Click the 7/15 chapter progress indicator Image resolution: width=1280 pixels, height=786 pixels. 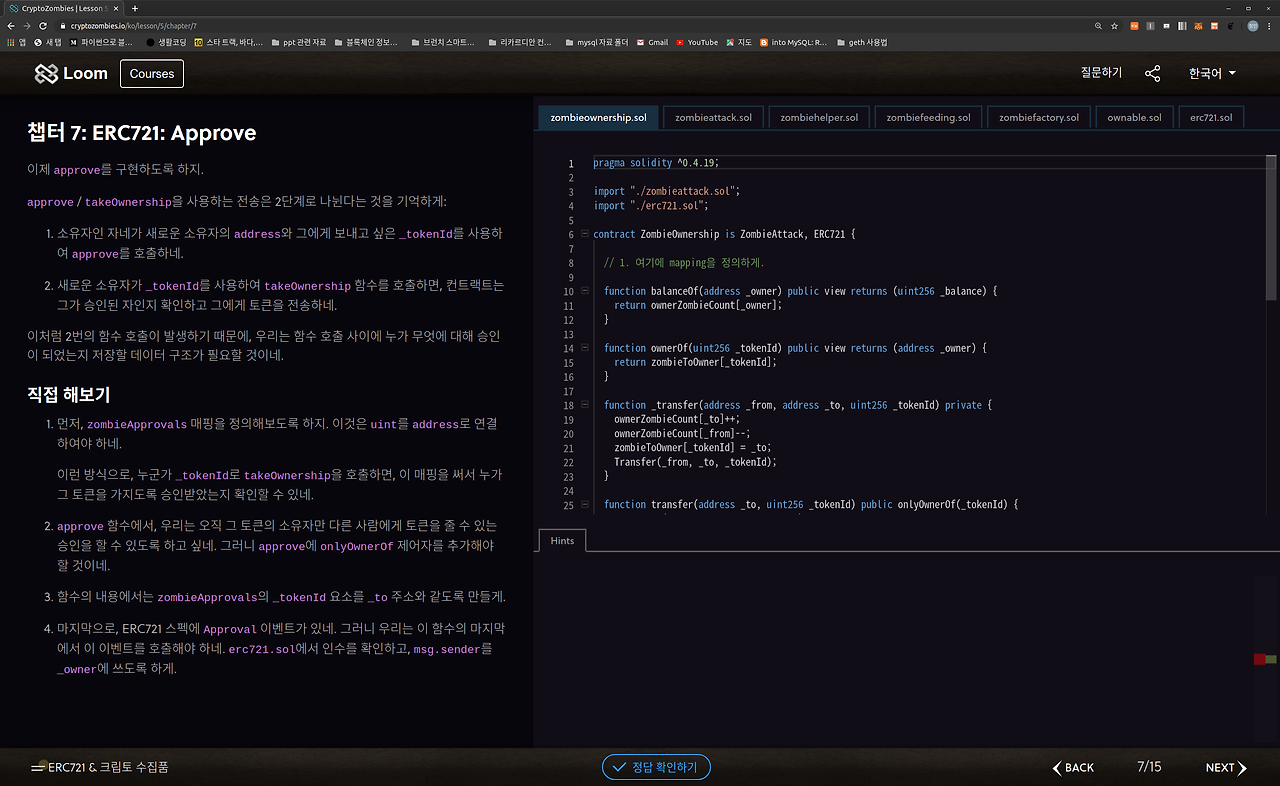pos(1149,767)
